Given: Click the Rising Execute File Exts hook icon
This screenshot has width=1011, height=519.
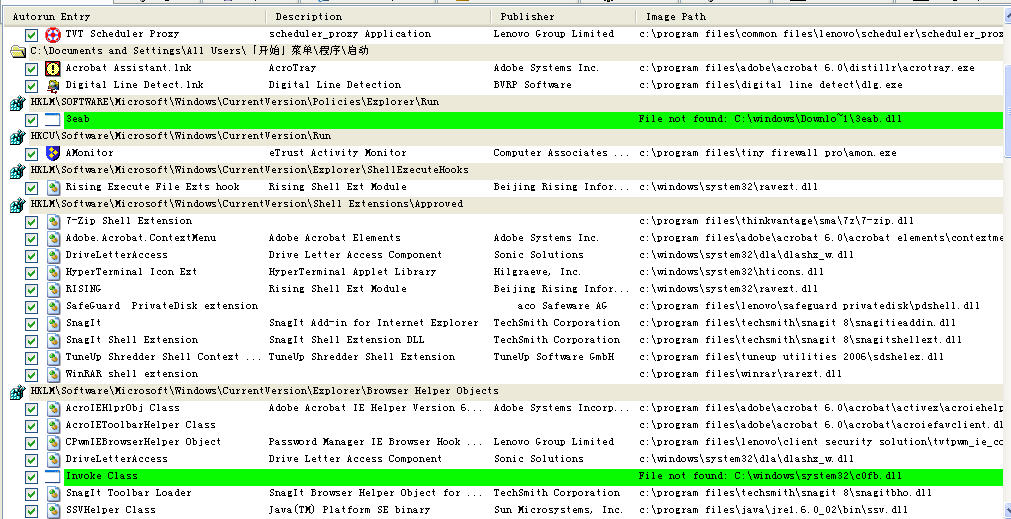Looking at the screenshot, I should coord(54,188).
